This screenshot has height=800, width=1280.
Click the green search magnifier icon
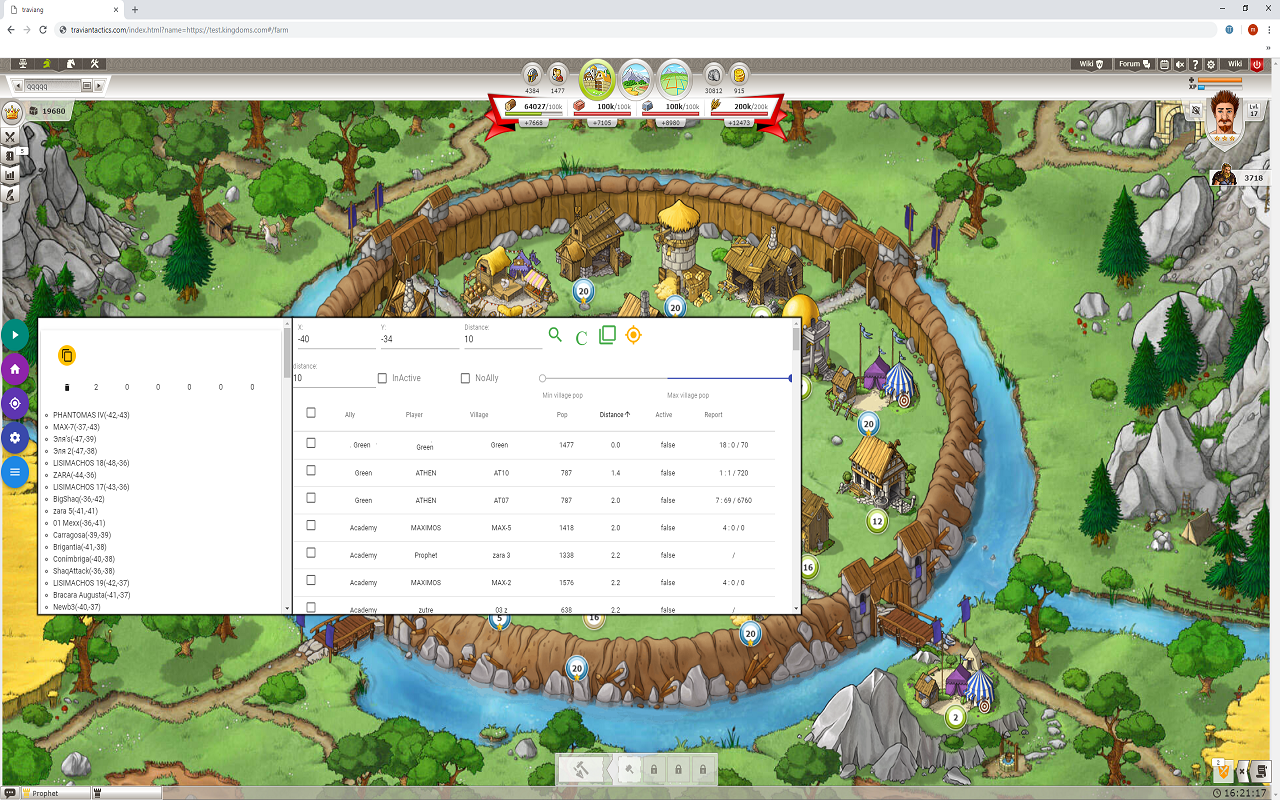point(555,335)
